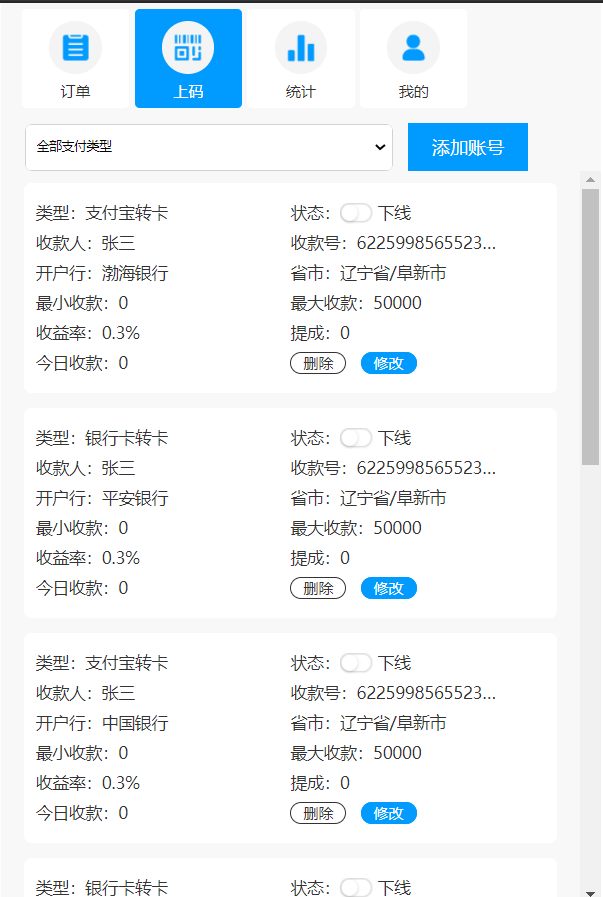Click the 添加账号 button
The height and width of the screenshot is (897, 603).
(468, 147)
